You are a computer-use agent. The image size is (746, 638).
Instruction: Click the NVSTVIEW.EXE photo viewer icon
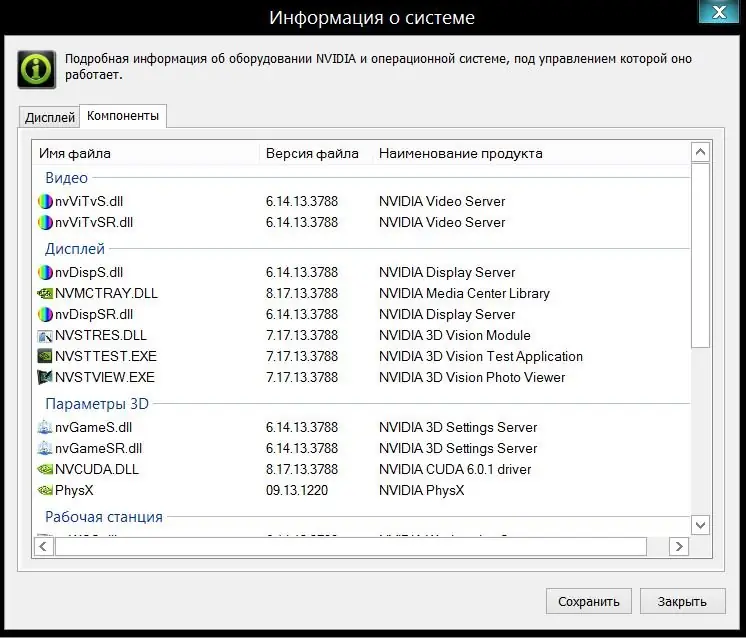tap(45, 378)
